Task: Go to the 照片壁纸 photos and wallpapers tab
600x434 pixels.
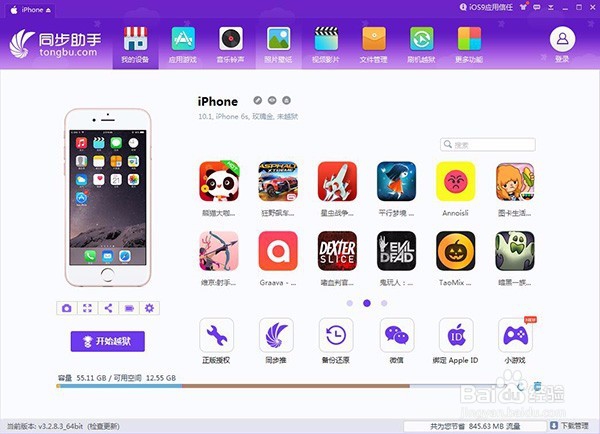Action: click(x=278, y=44)
